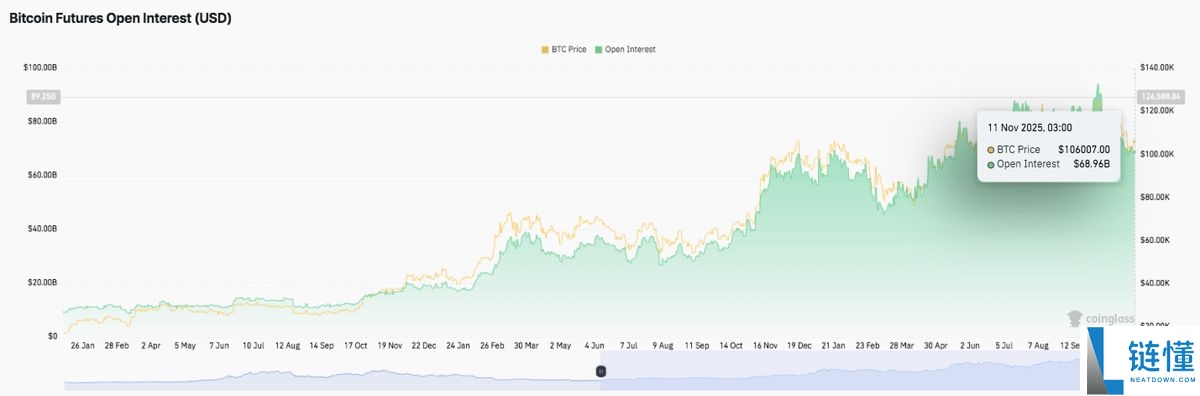Click the $80.00B left axis label

click(x=43, y=121)
